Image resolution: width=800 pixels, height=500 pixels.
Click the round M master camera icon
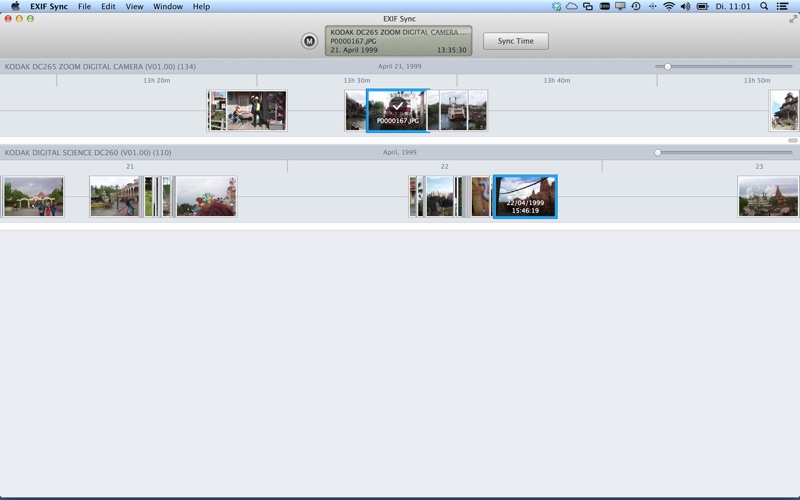click(x=309, y=41)
